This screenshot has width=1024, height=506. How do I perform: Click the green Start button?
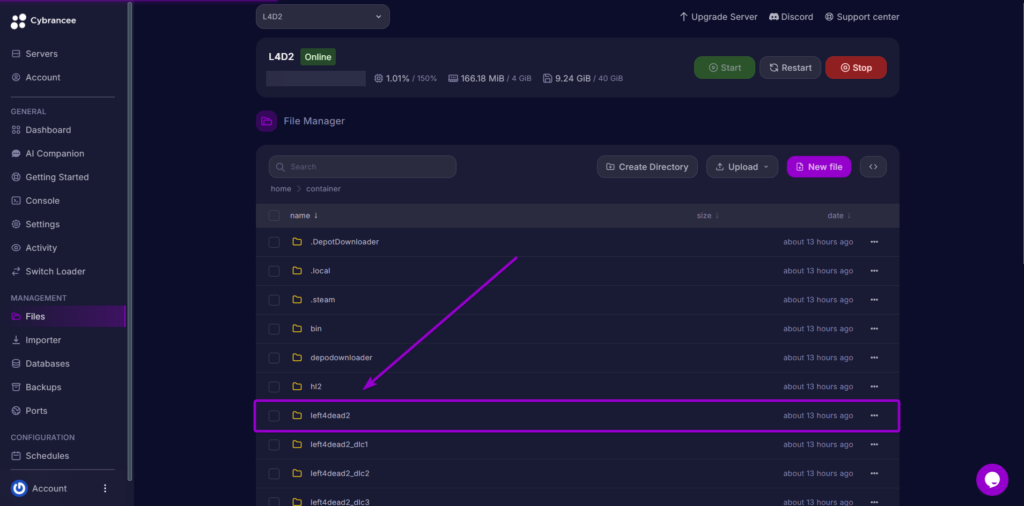pos(724,67)
